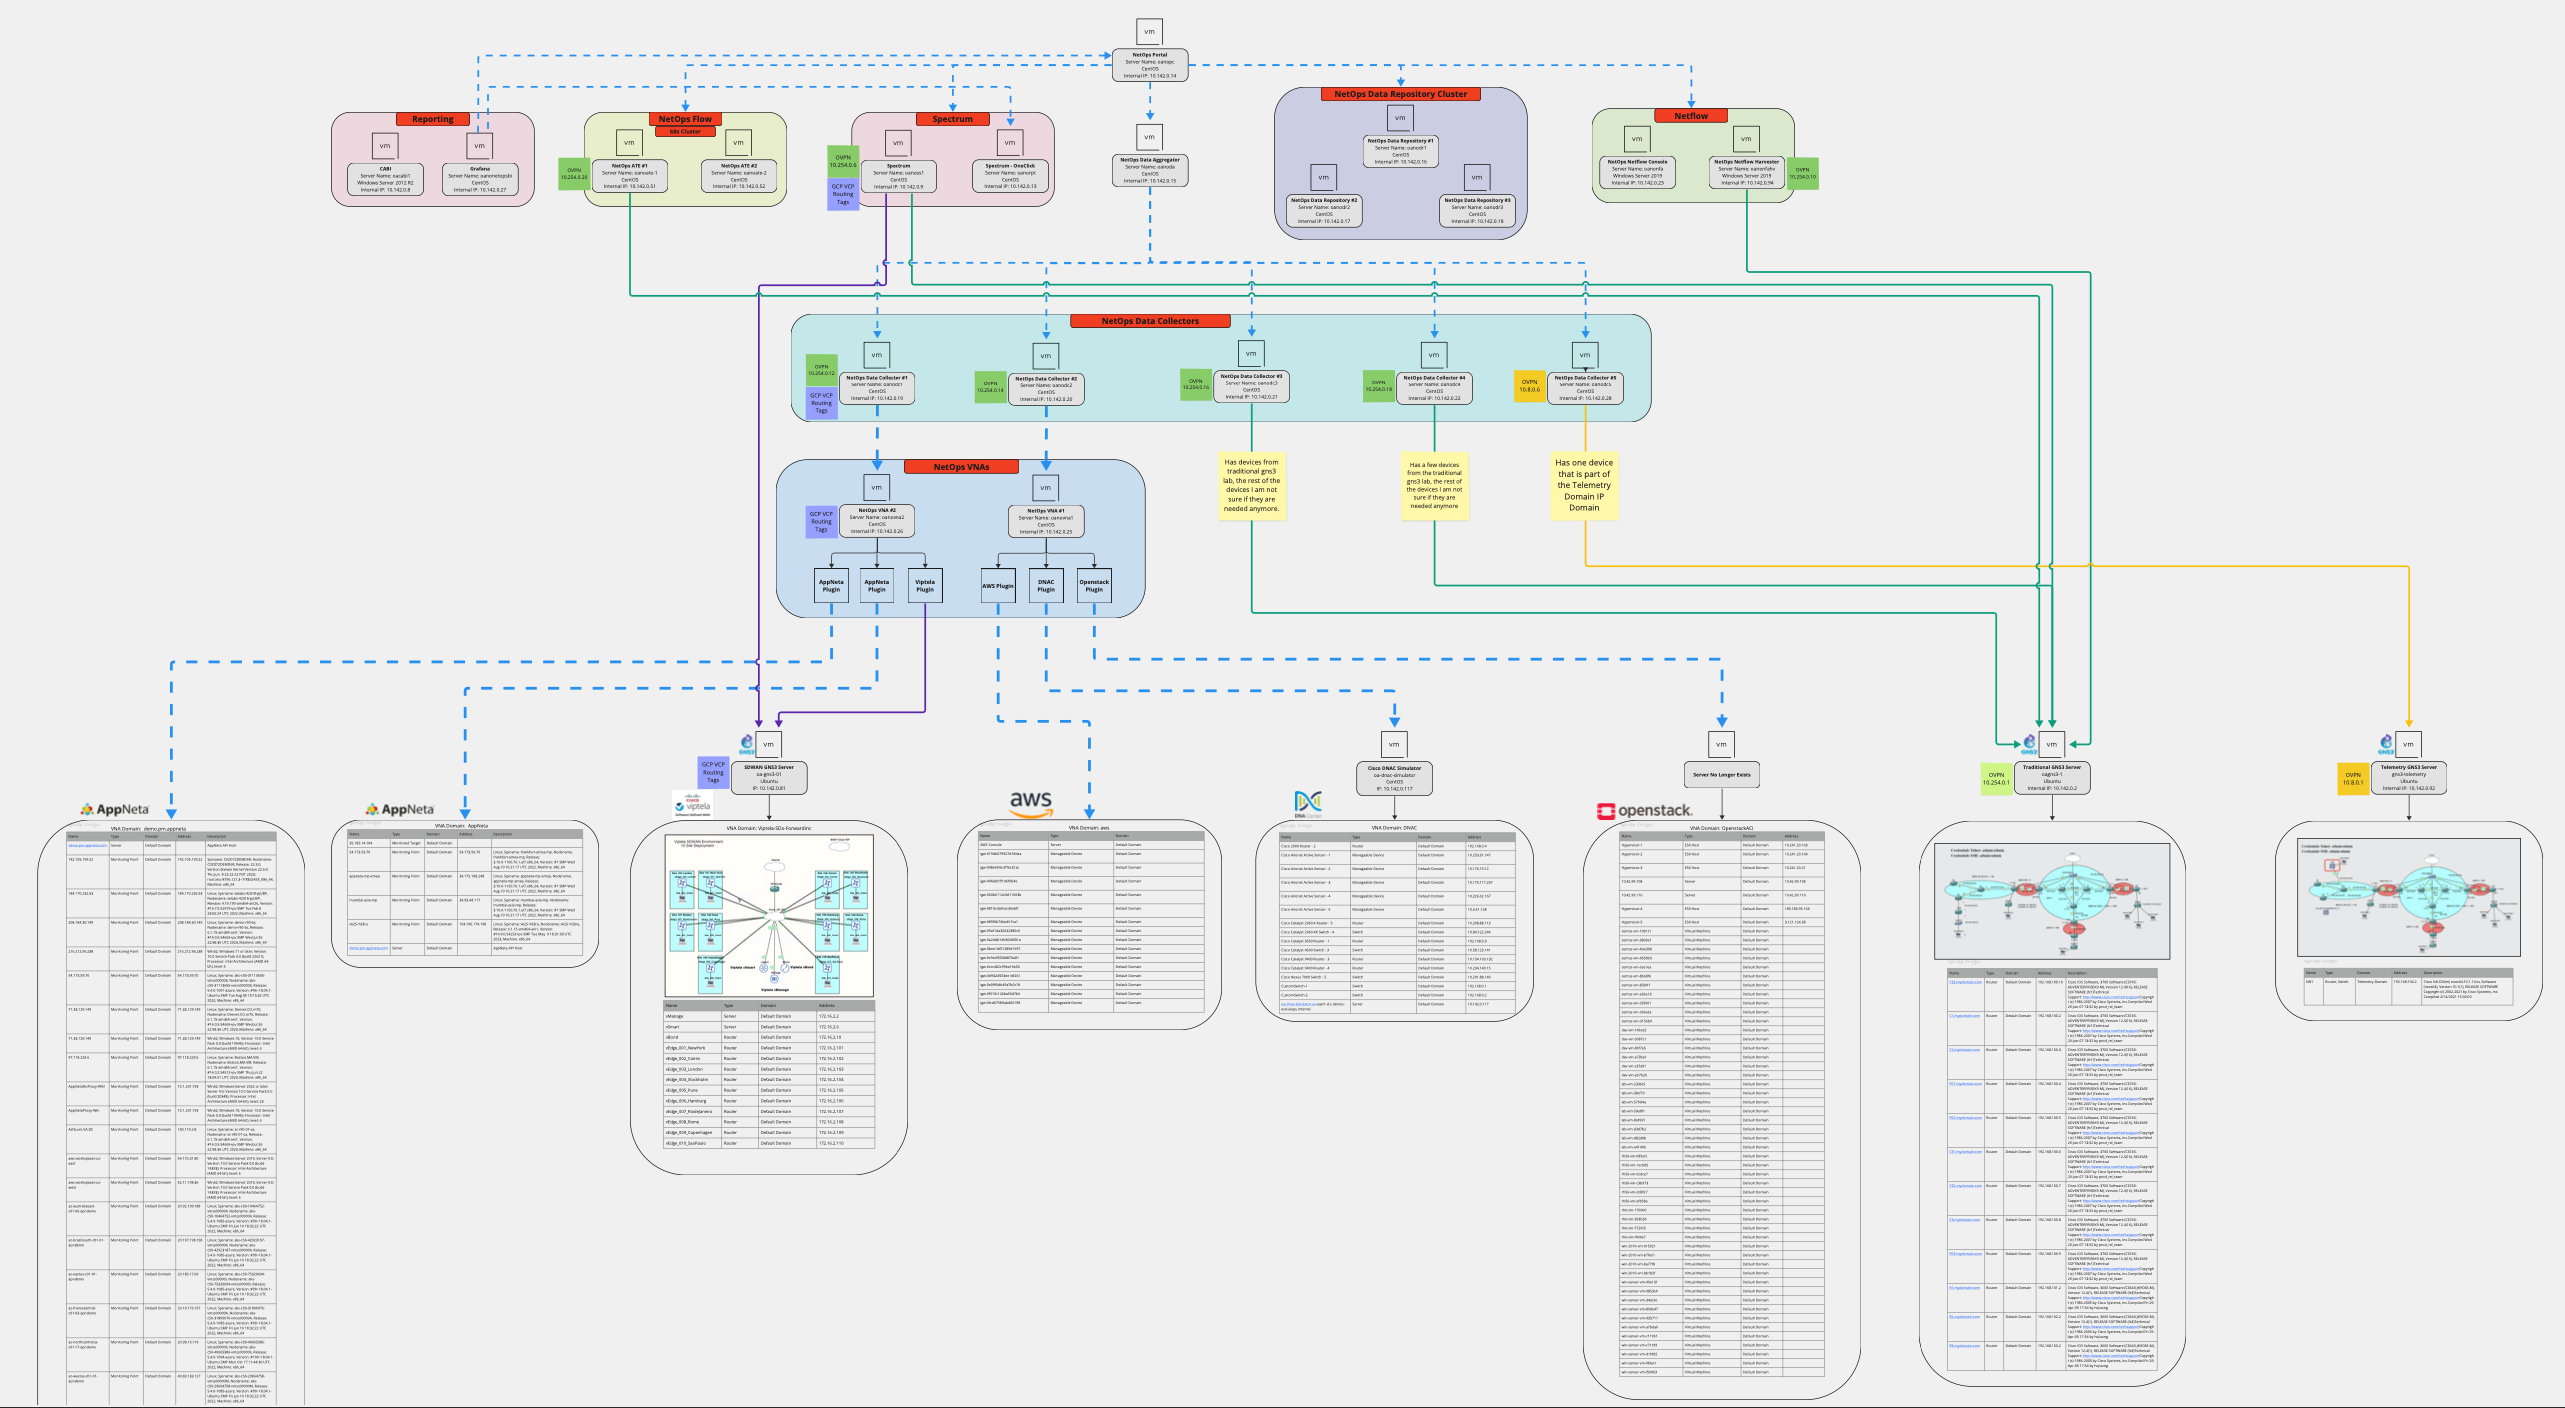
Task: Select the vm icon above CABI server
Action: click(x=385, y=146)
